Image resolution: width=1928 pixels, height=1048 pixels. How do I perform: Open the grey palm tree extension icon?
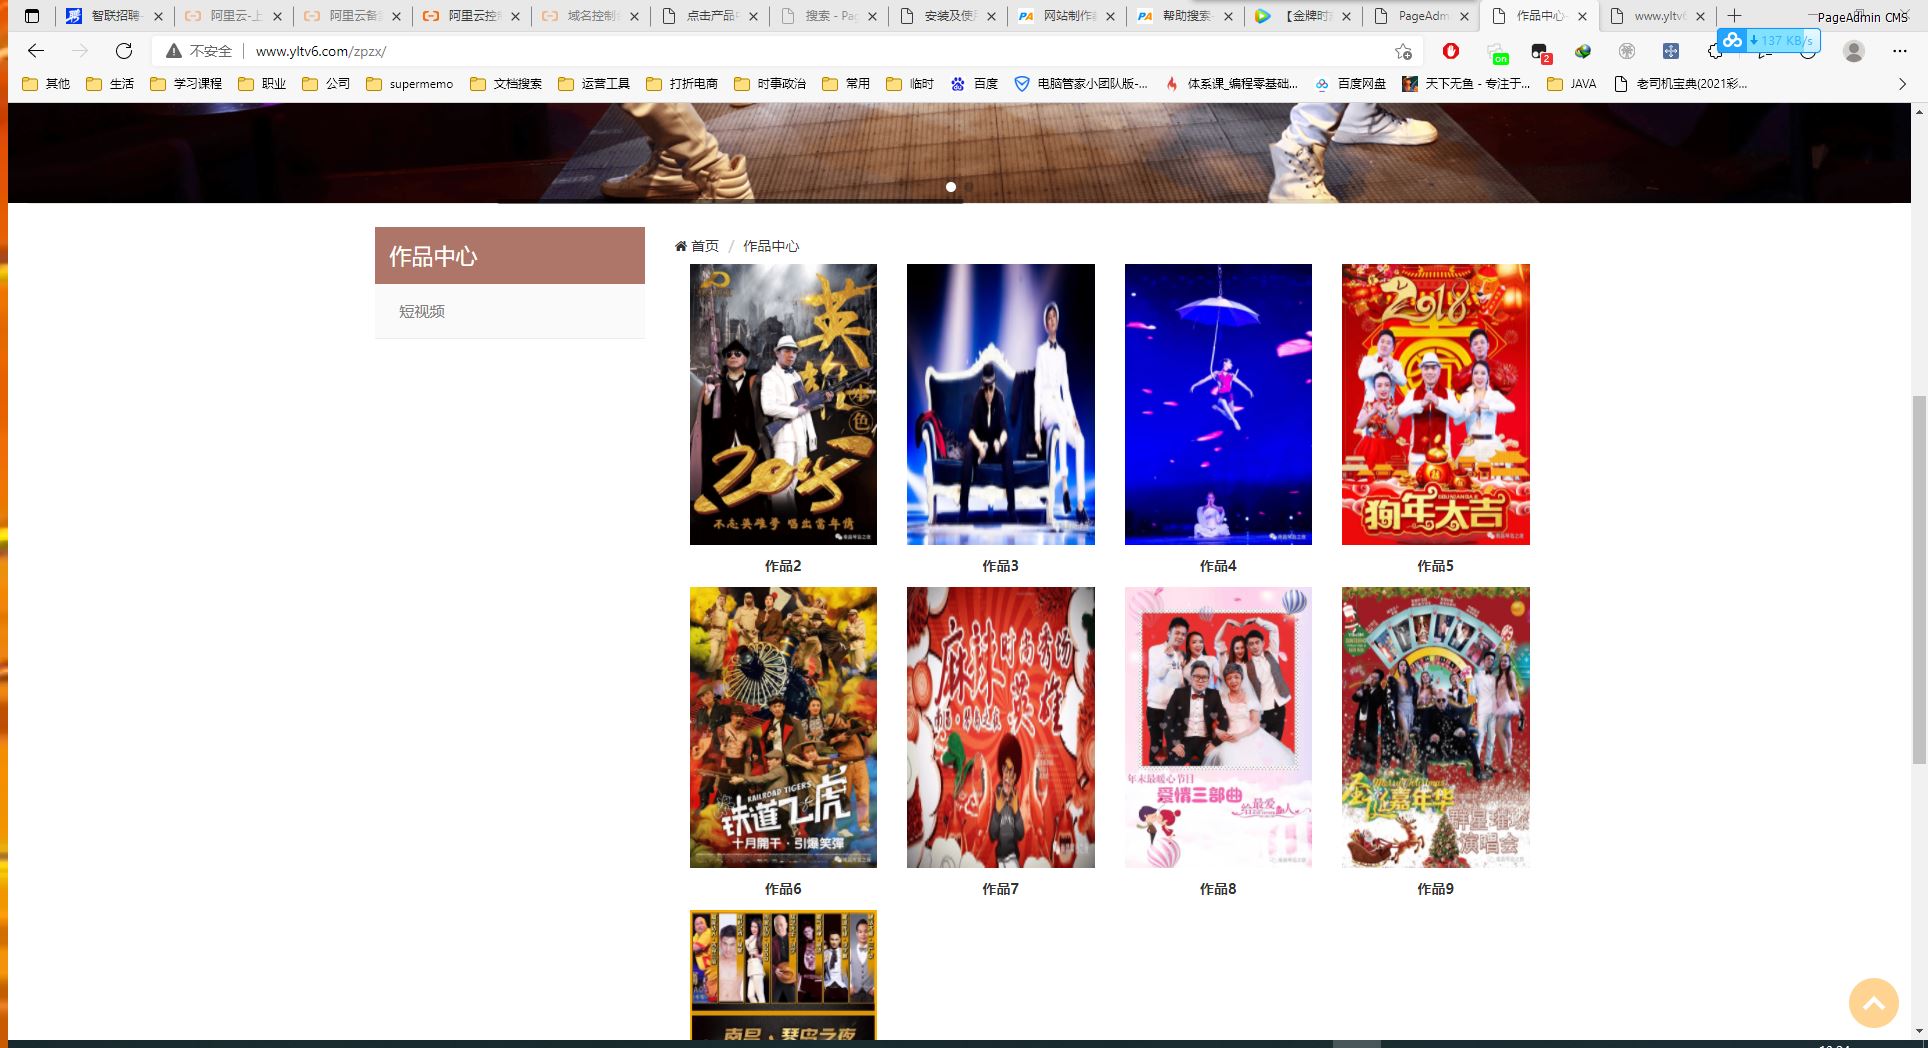point(1627,51)
